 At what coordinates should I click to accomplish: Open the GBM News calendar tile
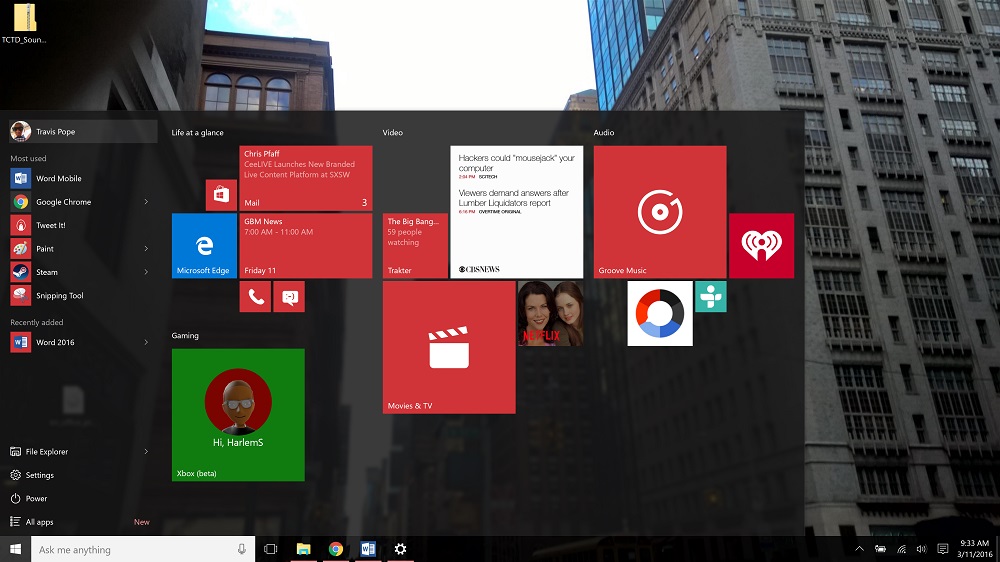click(x=305, y=246)
